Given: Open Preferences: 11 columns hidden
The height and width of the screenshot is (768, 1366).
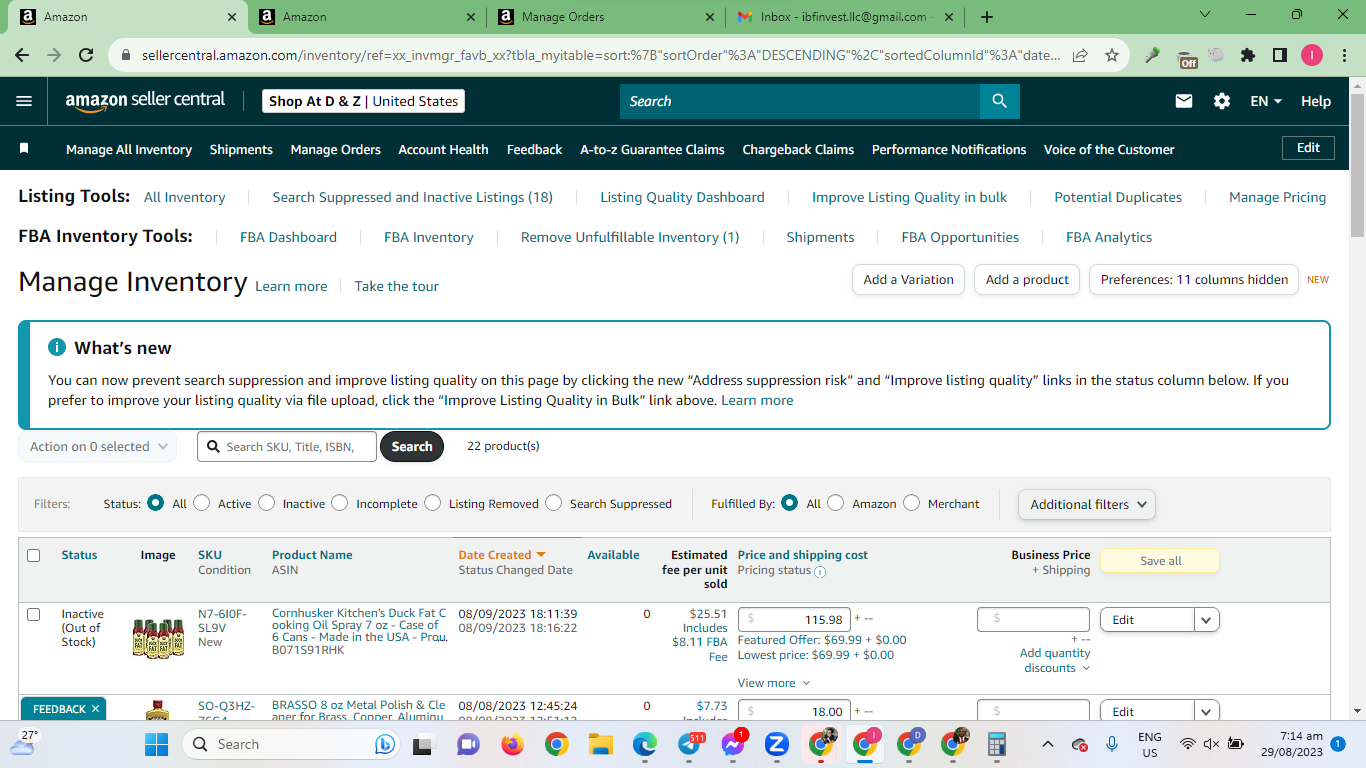Looking at the screenshot, I should pyautogui.click(x=1194, y=280).
